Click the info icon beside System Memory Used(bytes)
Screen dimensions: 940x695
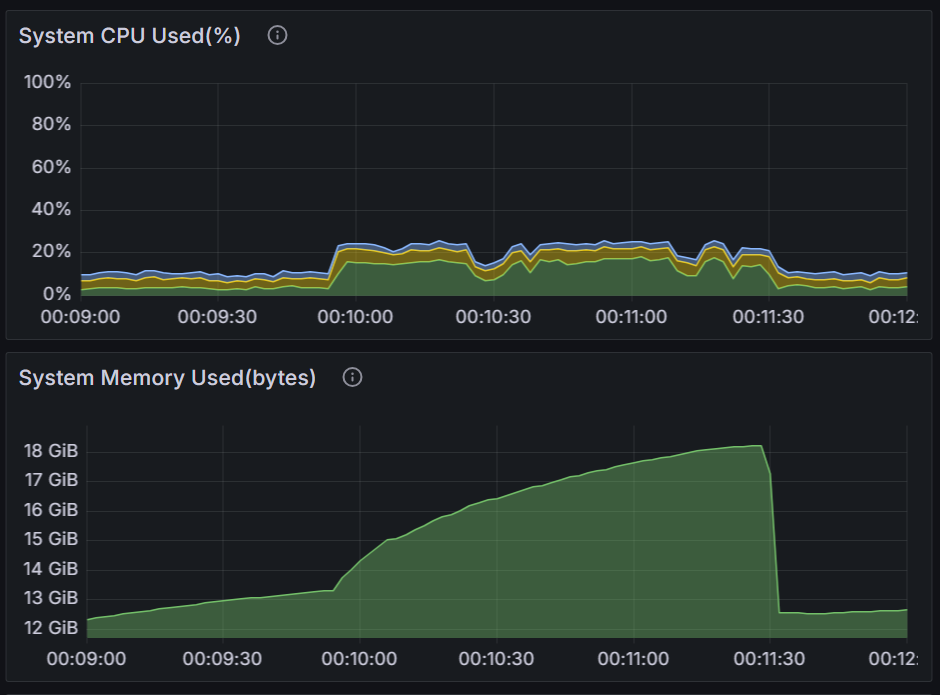point(352,377)
